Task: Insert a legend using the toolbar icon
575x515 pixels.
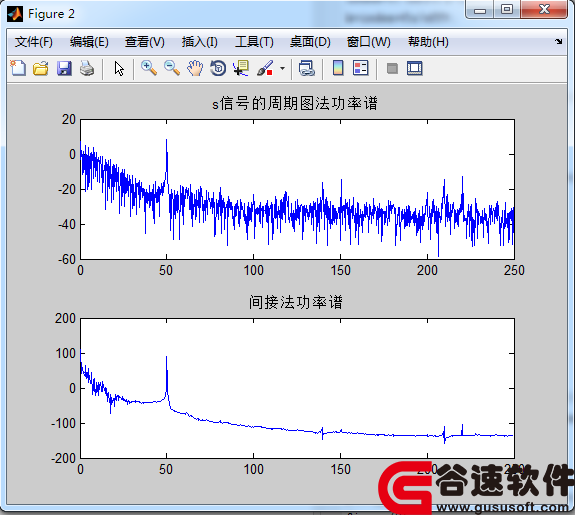Action: click(361, 68)
